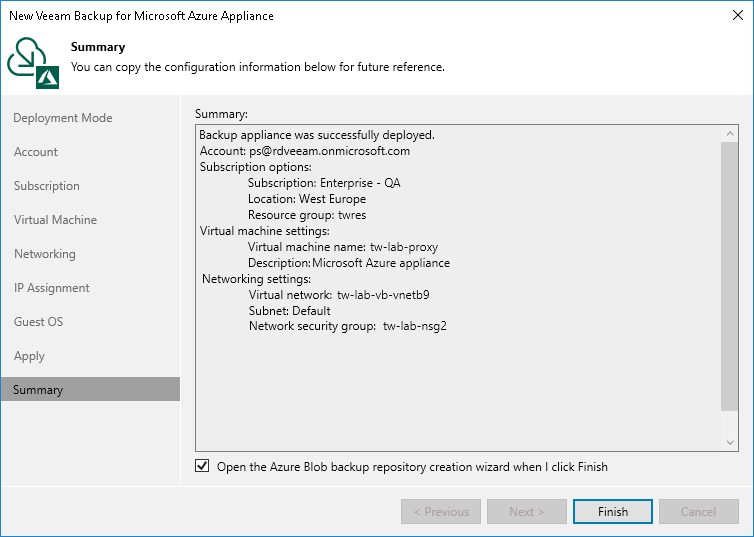Switch to the Virtual Machine step
The image size is (754, 537).
(55, 220)
